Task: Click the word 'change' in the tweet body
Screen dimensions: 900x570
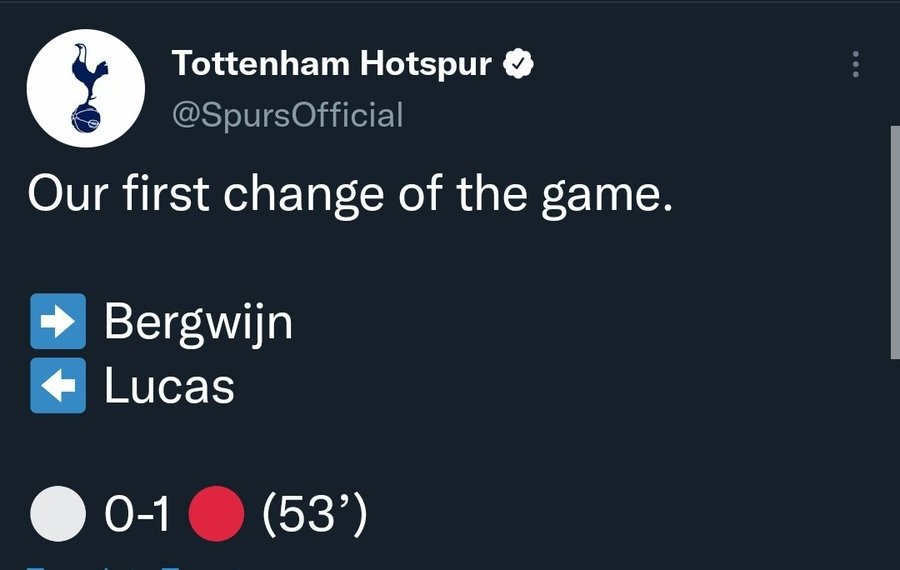Action: 303,196
